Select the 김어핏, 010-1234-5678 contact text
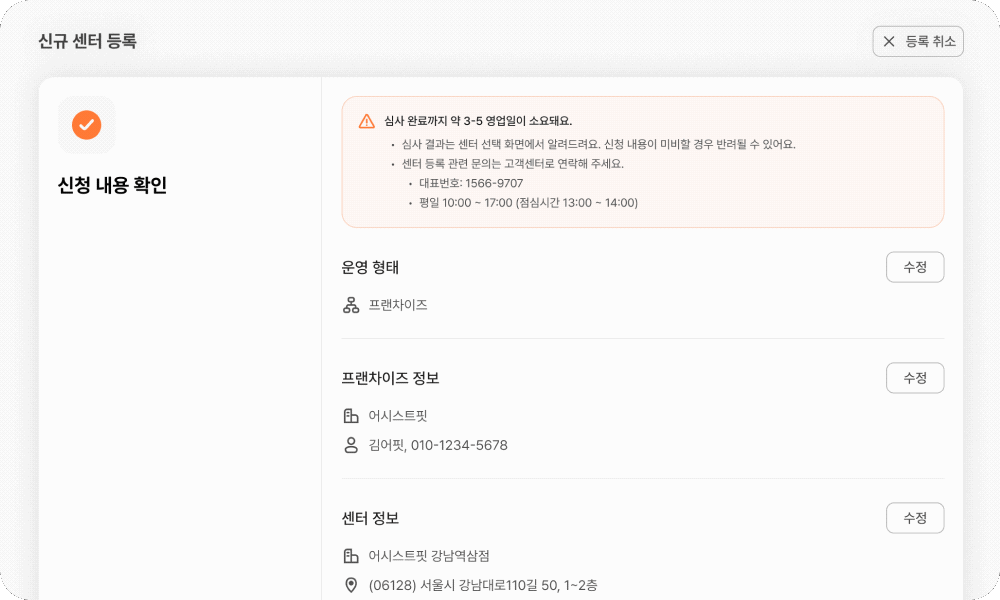 tap(438, 445)
